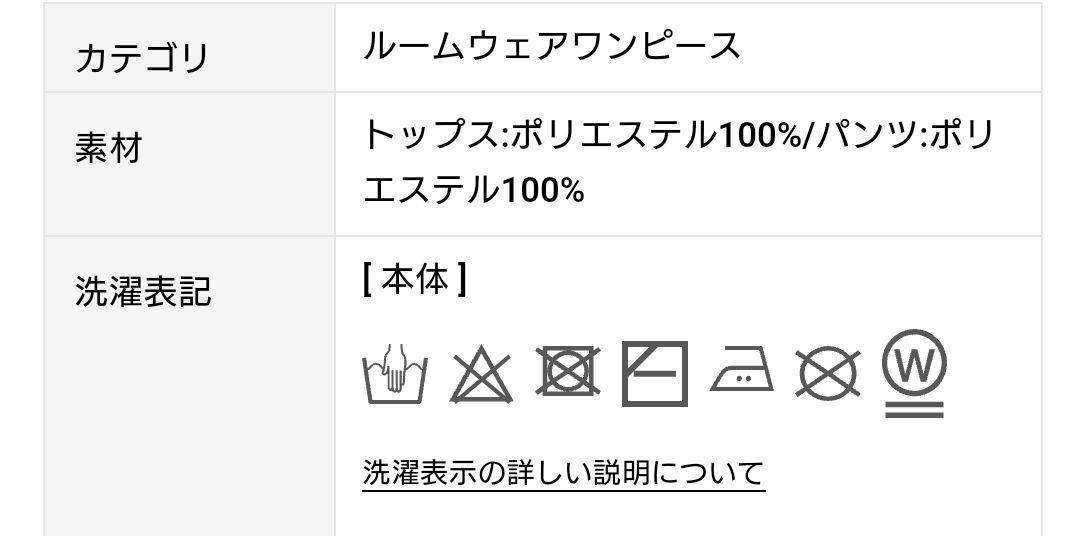Click the do-not-tumble-dry crossed square icon
This screenshot has width=1080, height=536.
pos(568,371)
